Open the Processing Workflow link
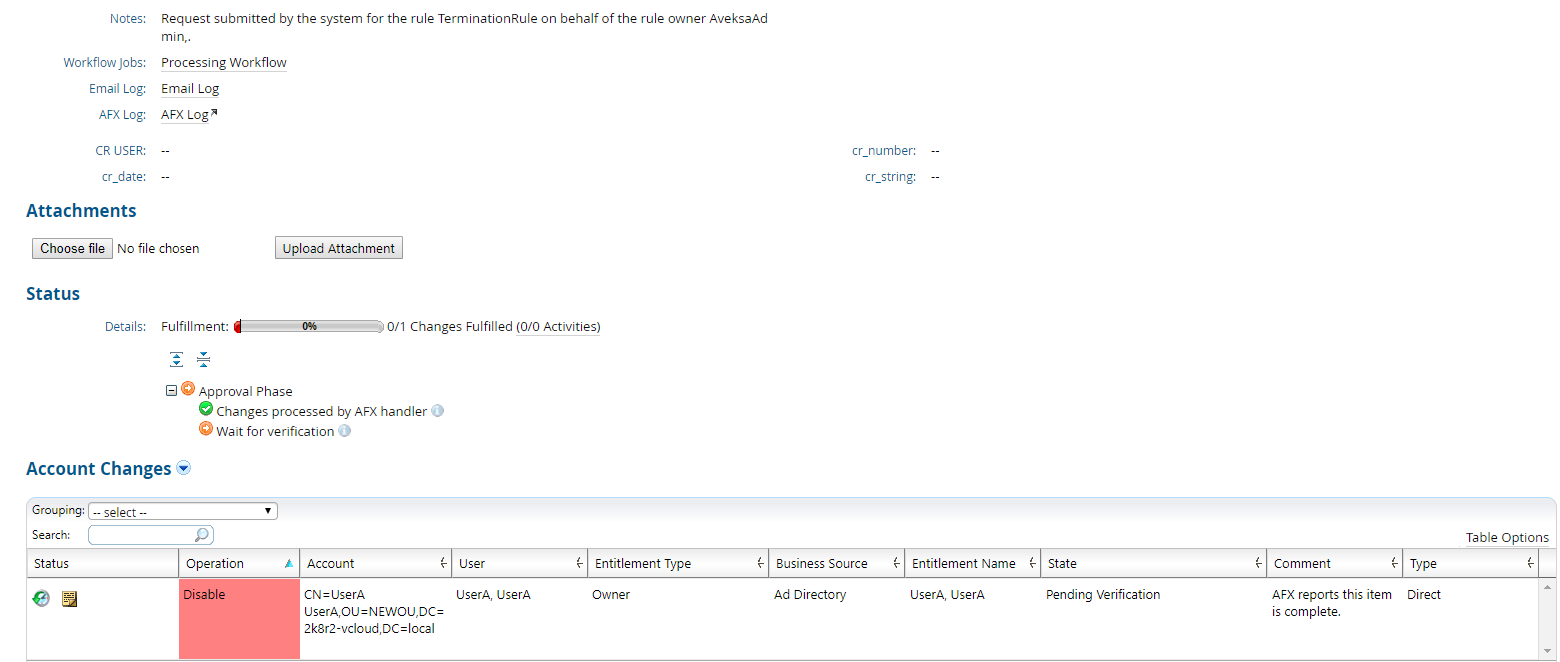 (x=224, y=62)
